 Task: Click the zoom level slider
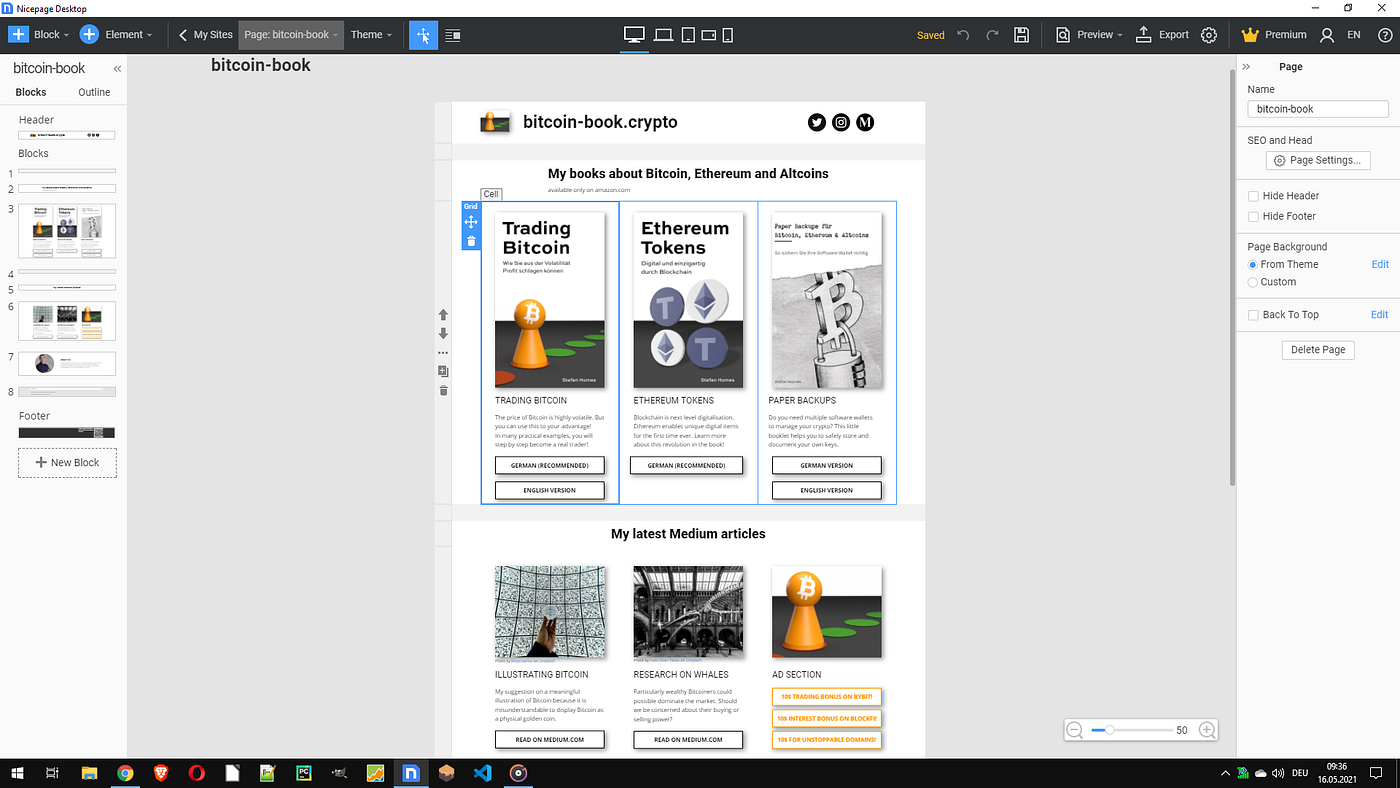click(x=1131, y=730)
